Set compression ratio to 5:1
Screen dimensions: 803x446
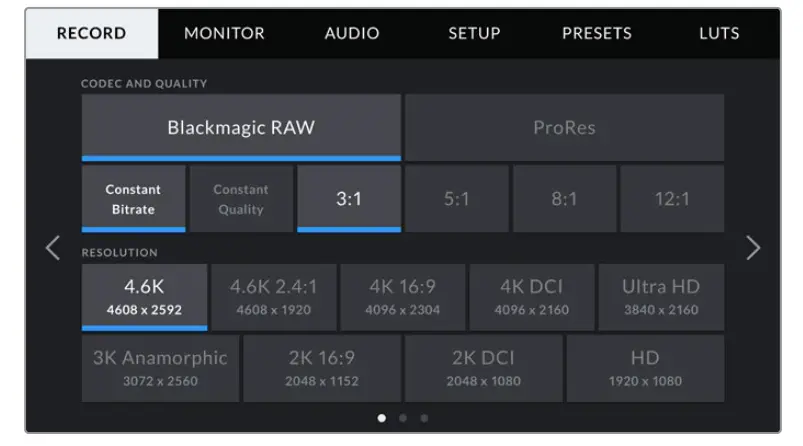[x=457, y=199]
